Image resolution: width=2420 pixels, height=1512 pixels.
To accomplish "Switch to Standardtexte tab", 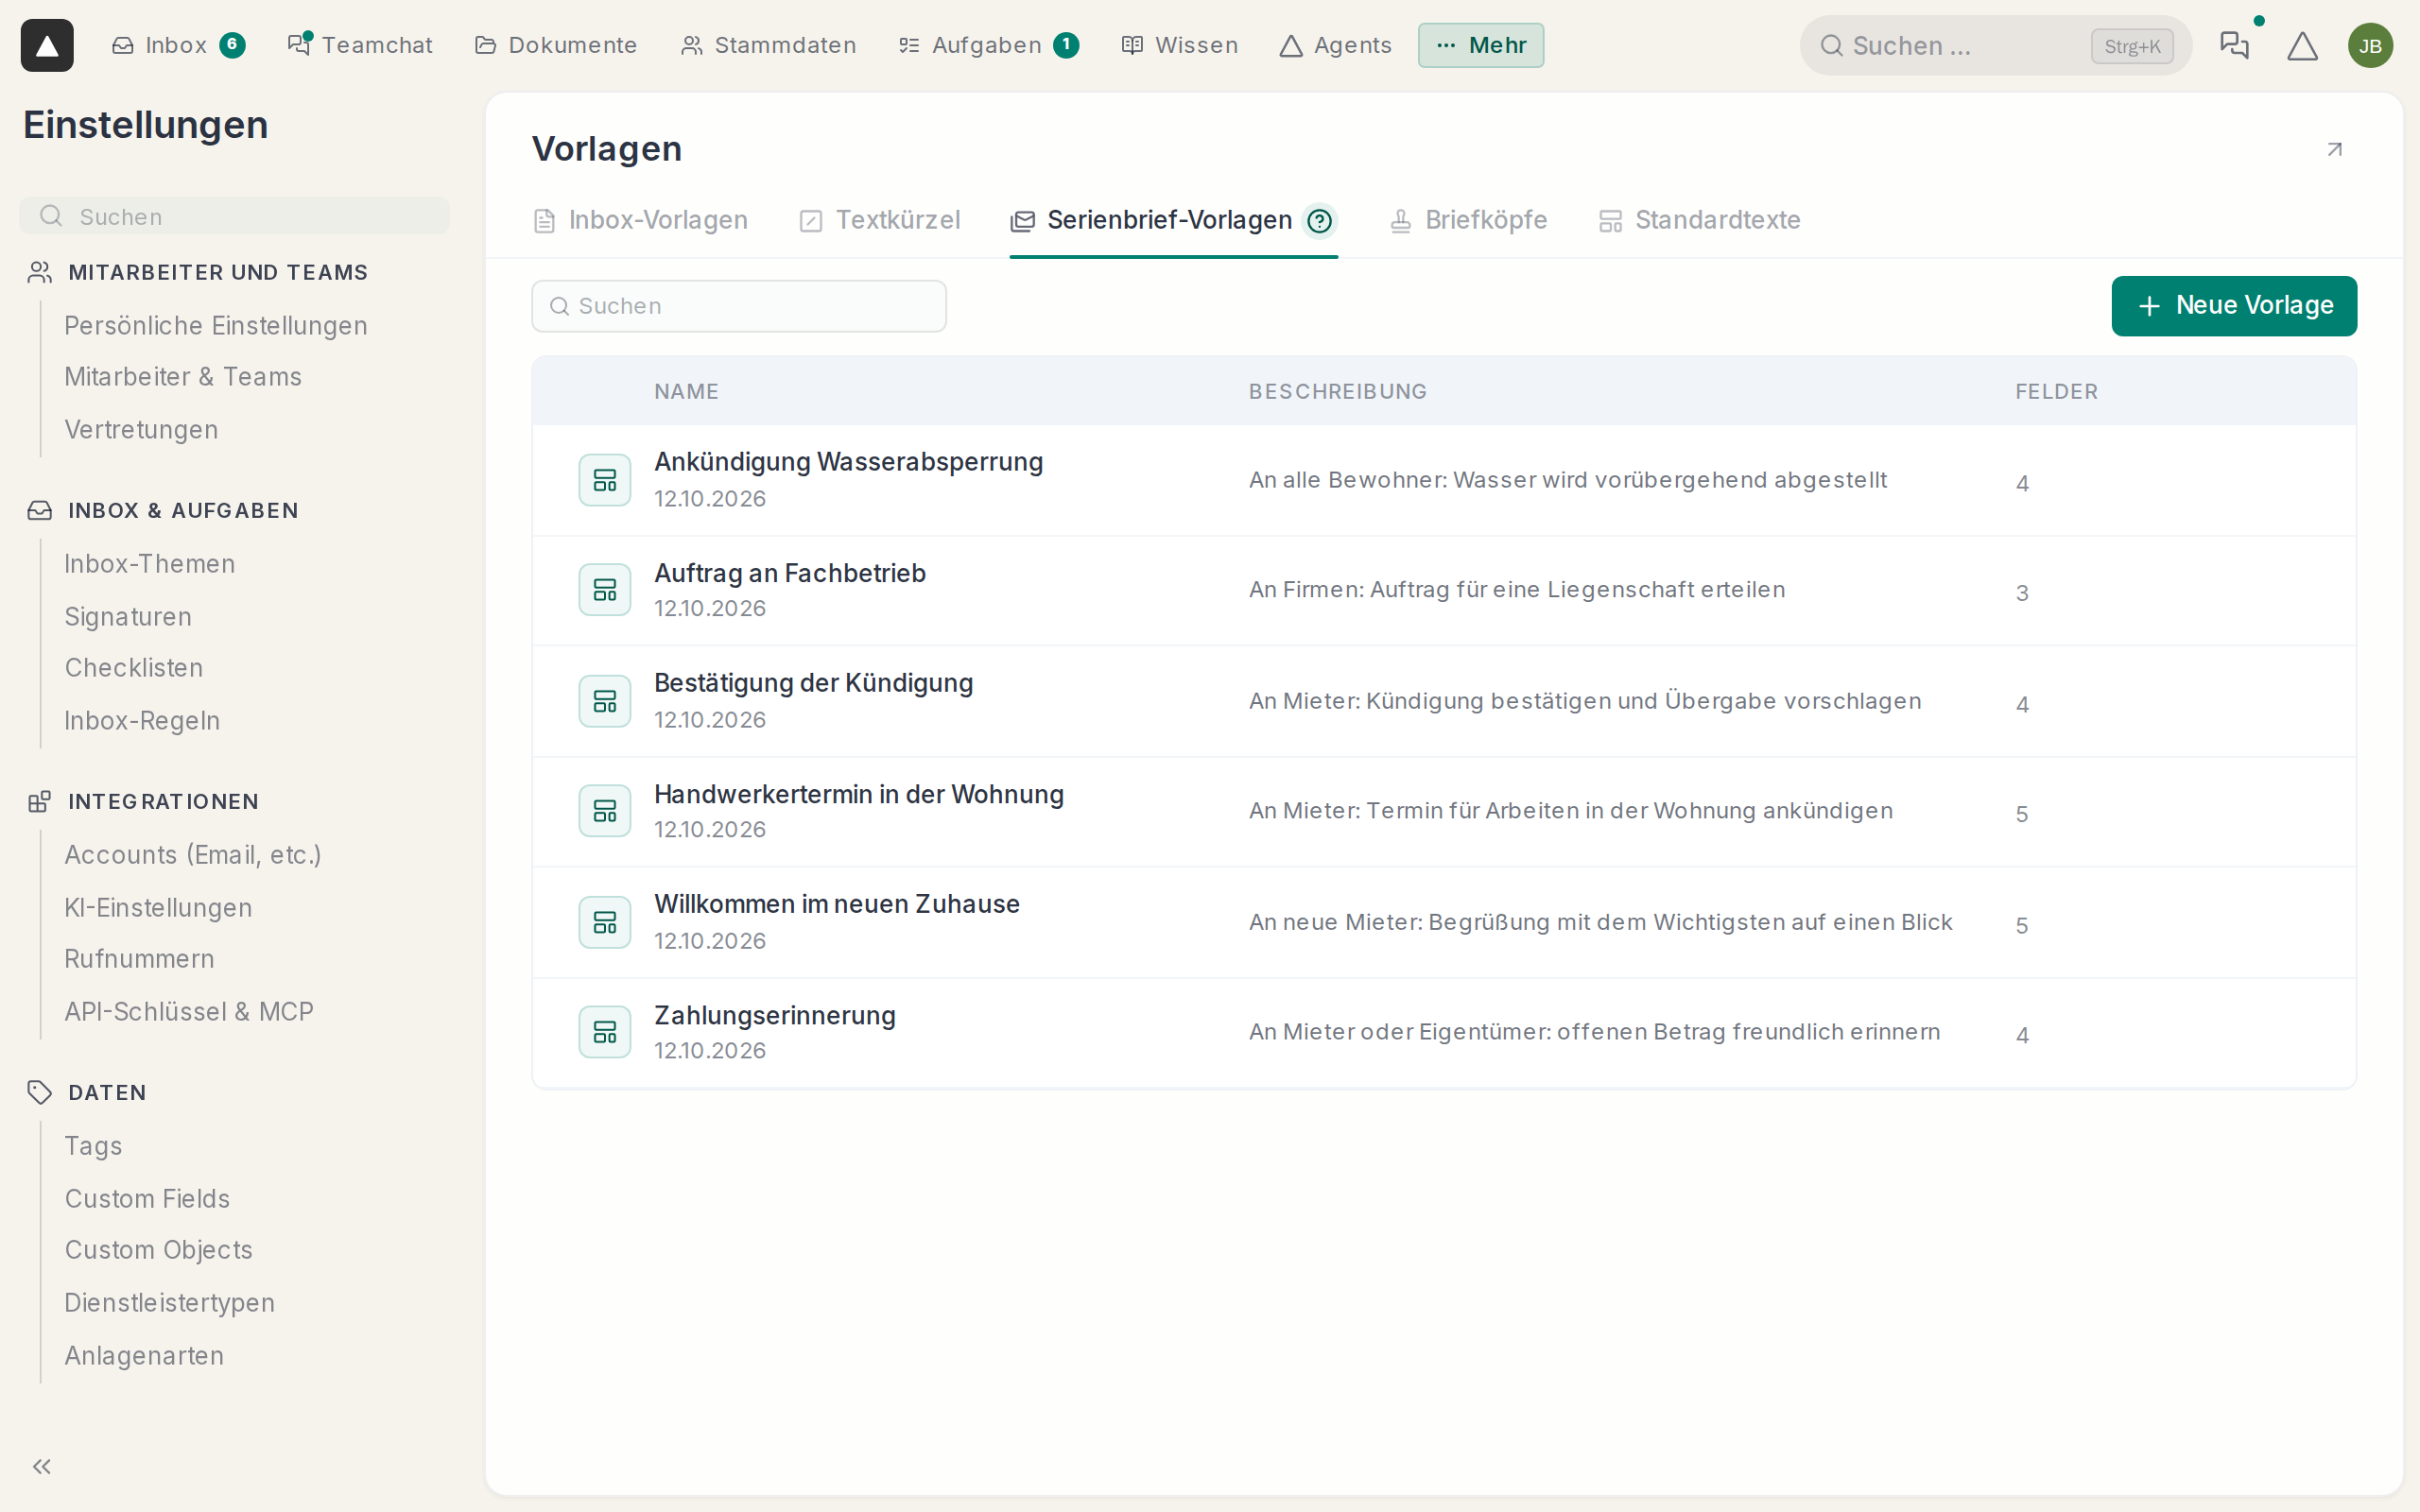I will [x=1699, y=220].
